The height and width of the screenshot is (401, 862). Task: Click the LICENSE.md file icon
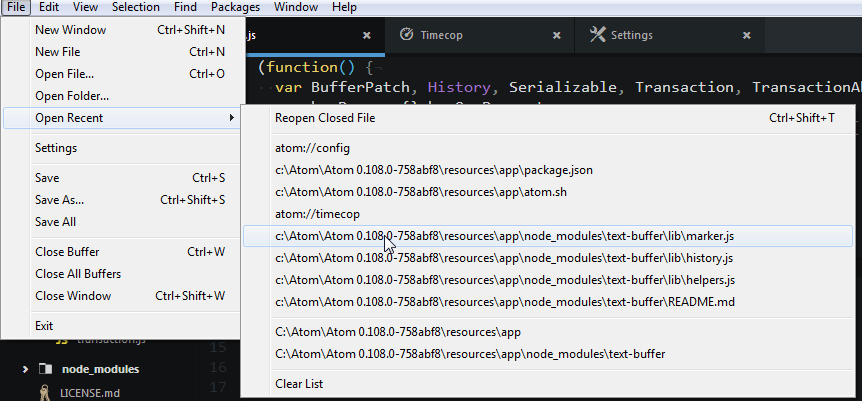[x=46, y=393]
